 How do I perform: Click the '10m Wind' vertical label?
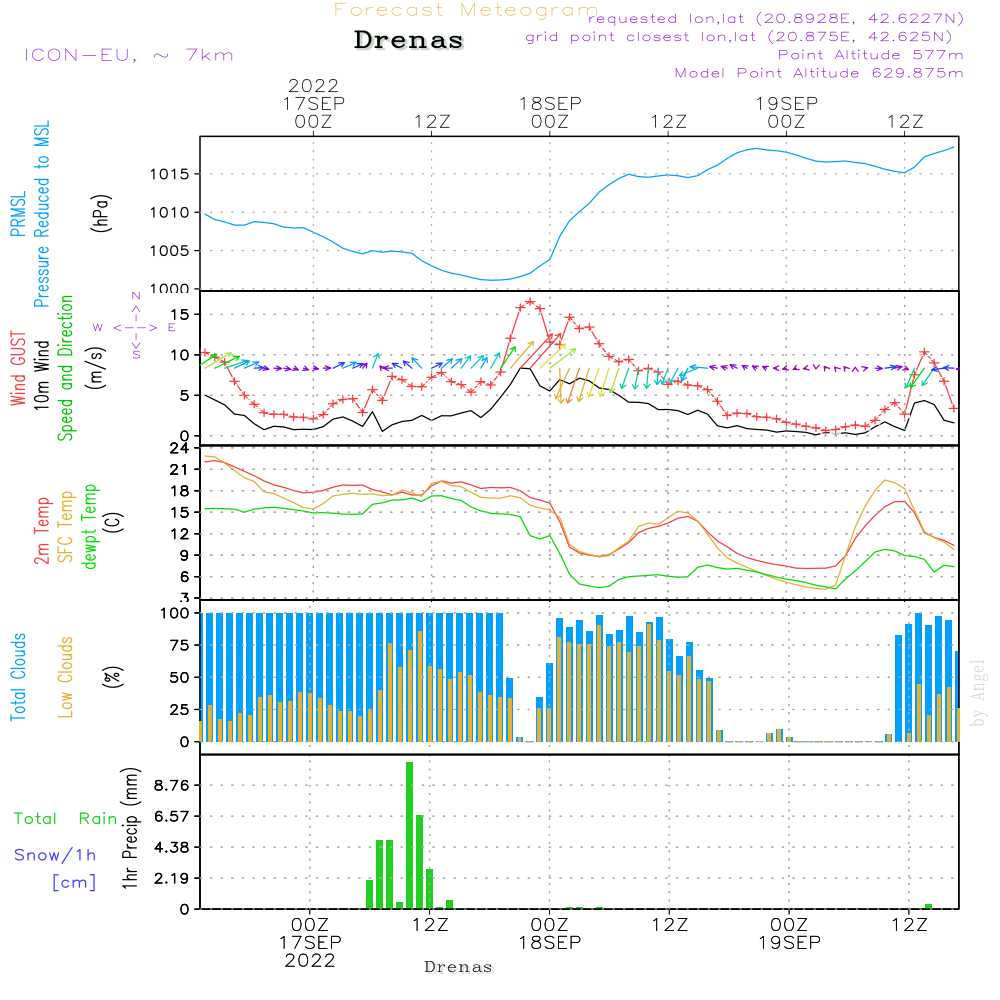point(41,375)
